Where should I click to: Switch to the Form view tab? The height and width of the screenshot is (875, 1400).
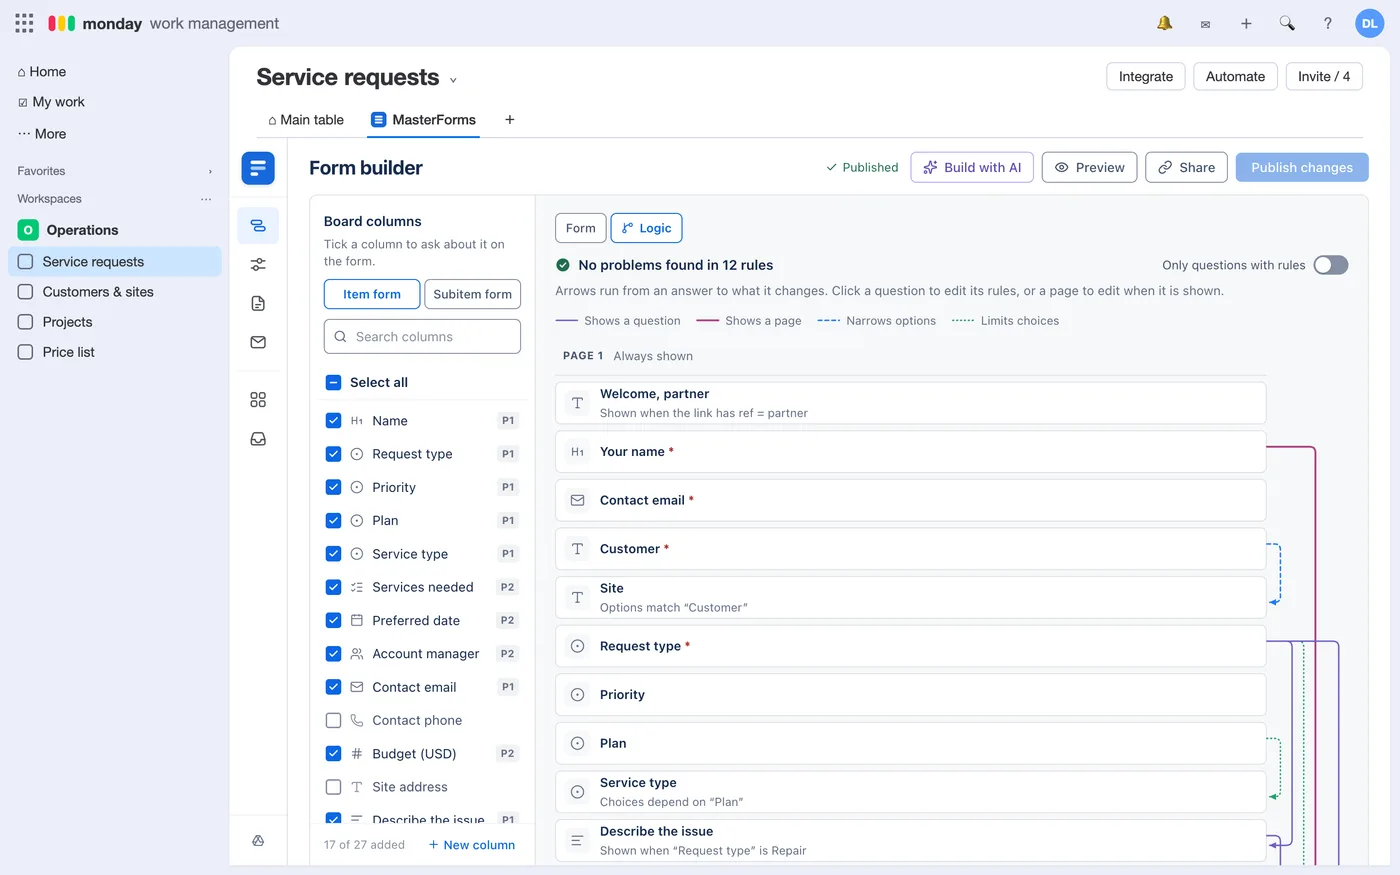(580, 228)
